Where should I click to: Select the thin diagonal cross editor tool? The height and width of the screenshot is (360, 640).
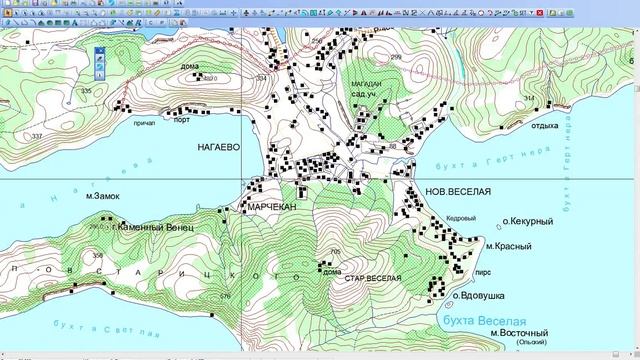pos(422,13)
